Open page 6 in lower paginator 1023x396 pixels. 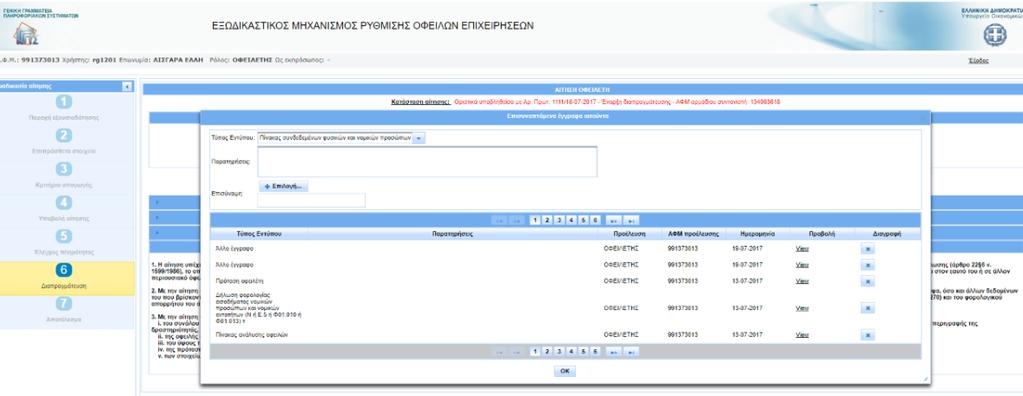coord(595,352)
